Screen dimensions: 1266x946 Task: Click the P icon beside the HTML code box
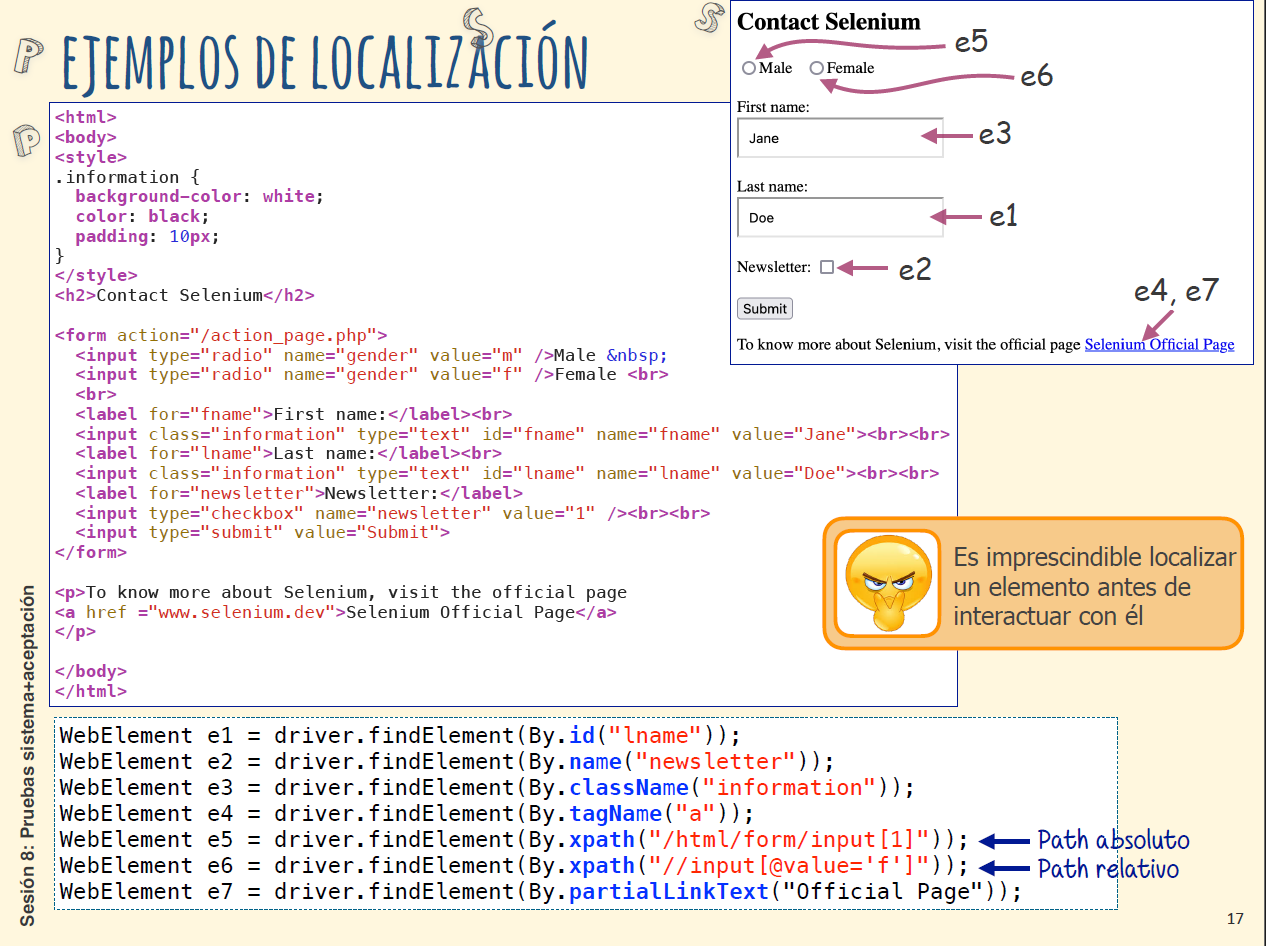click(27, 141)
